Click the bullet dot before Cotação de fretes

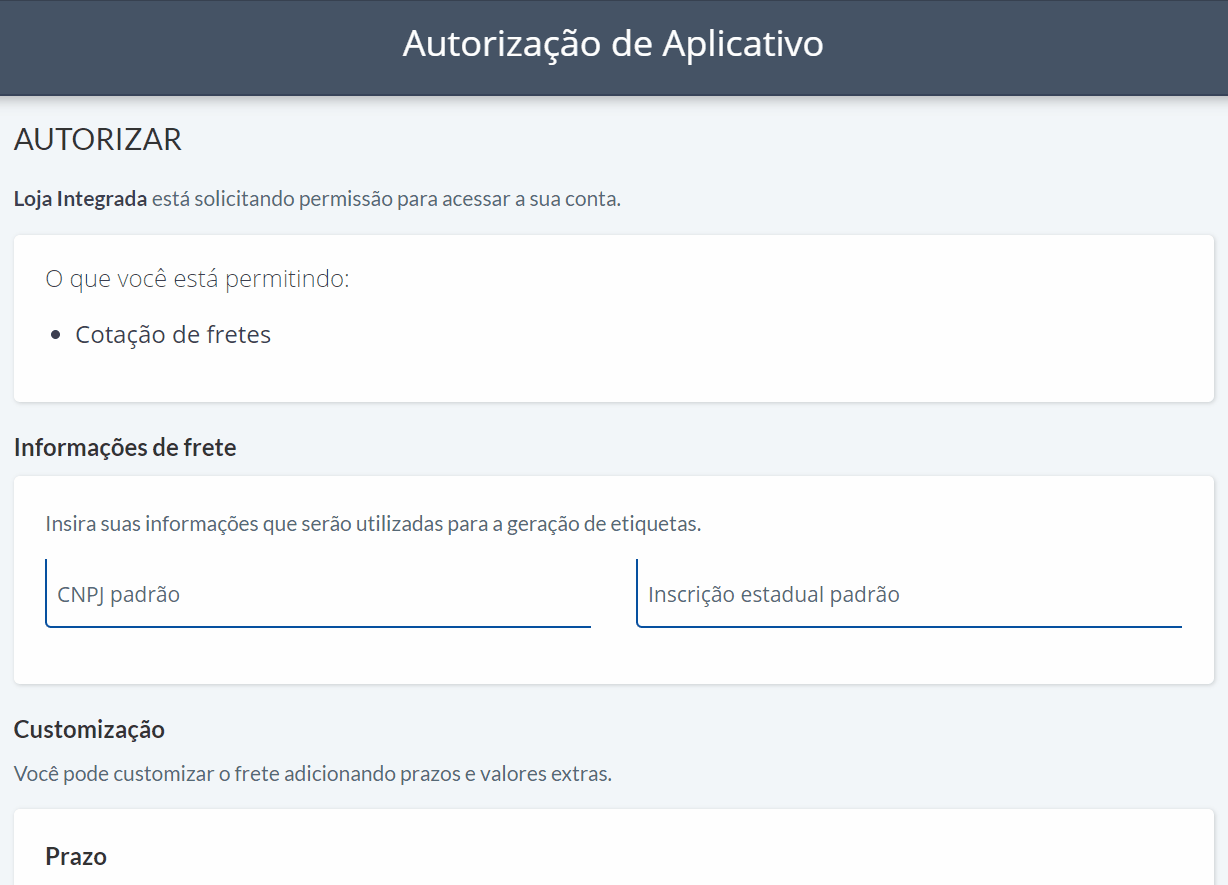pyautogui.click(x=56, y=336)
